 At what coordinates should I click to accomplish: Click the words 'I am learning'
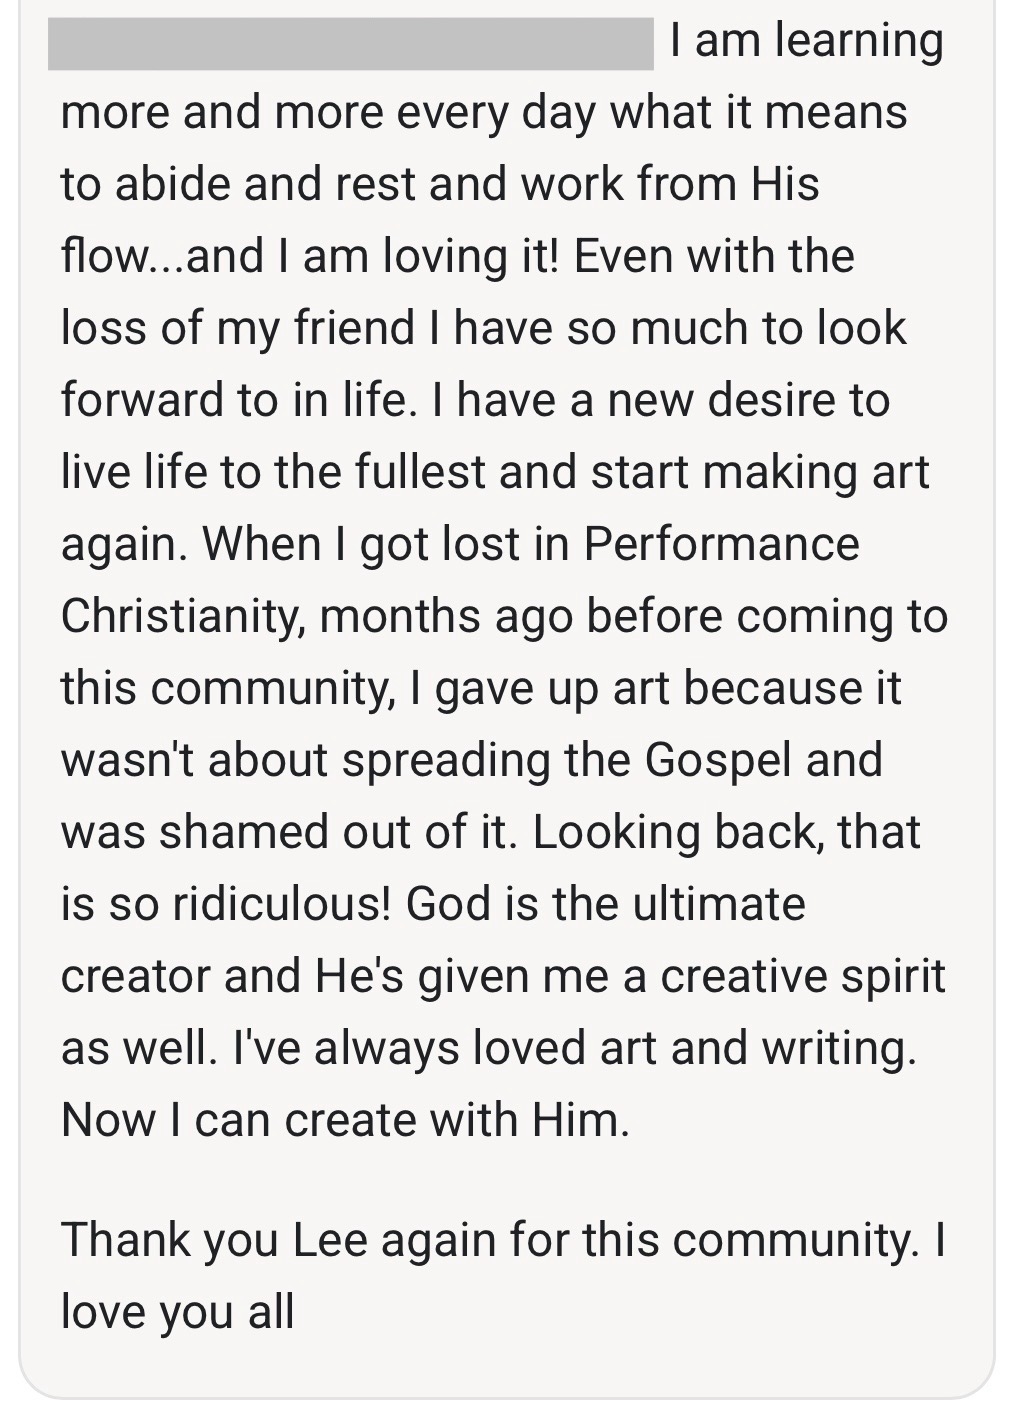(x=806, y=42)
